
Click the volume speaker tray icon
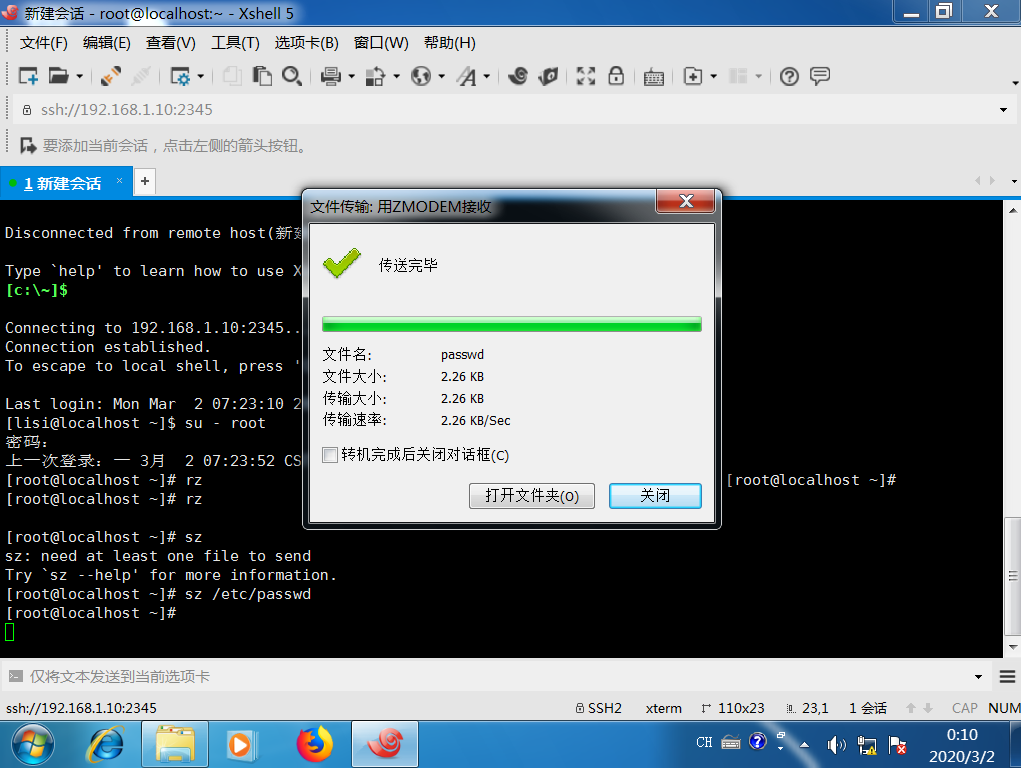tap(836, 745)
